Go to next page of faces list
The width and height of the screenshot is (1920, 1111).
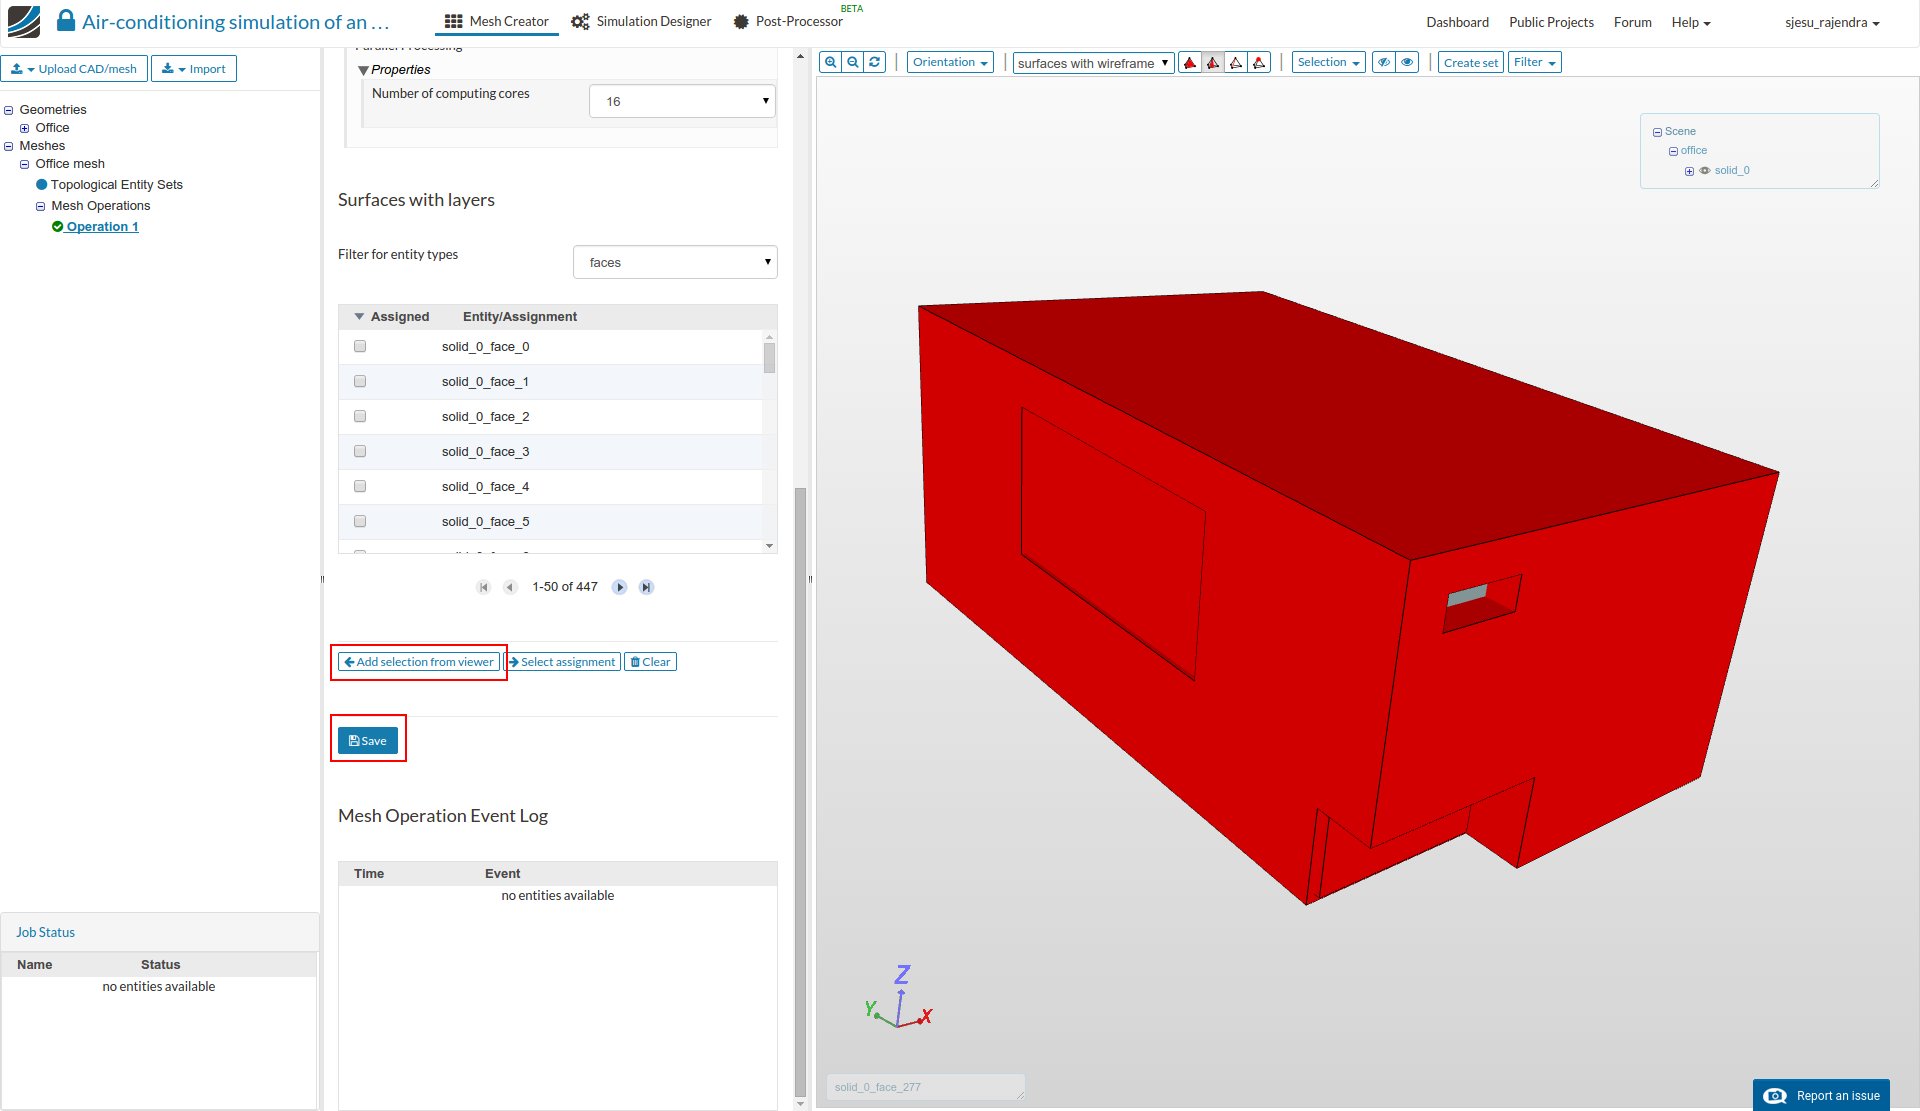620,587
